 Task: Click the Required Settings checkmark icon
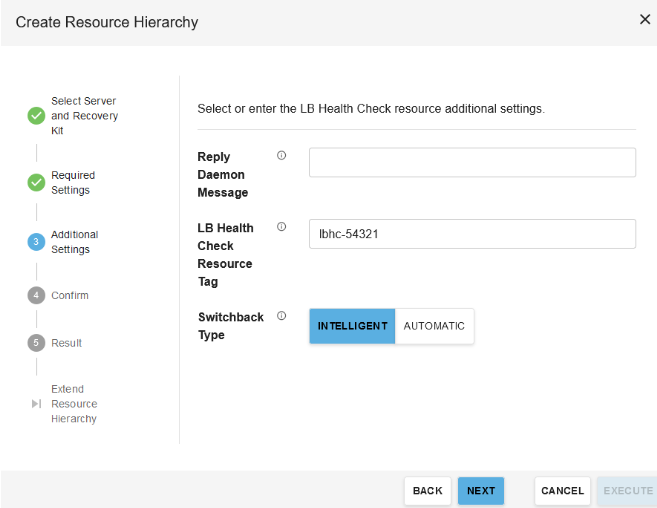[36, 183]
